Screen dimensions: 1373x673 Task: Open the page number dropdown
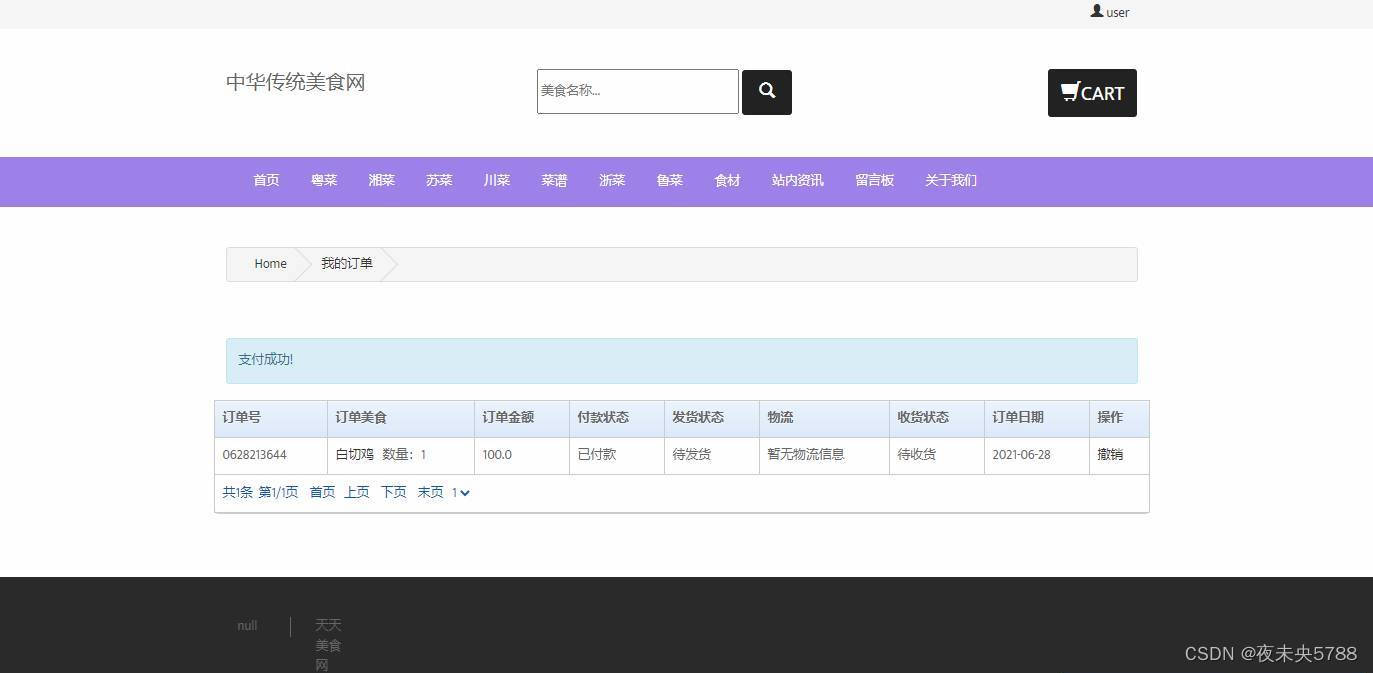[460, 493]
